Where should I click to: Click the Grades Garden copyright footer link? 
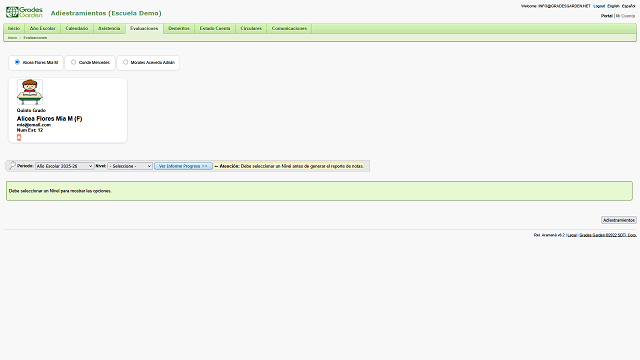tap(608, 235)
